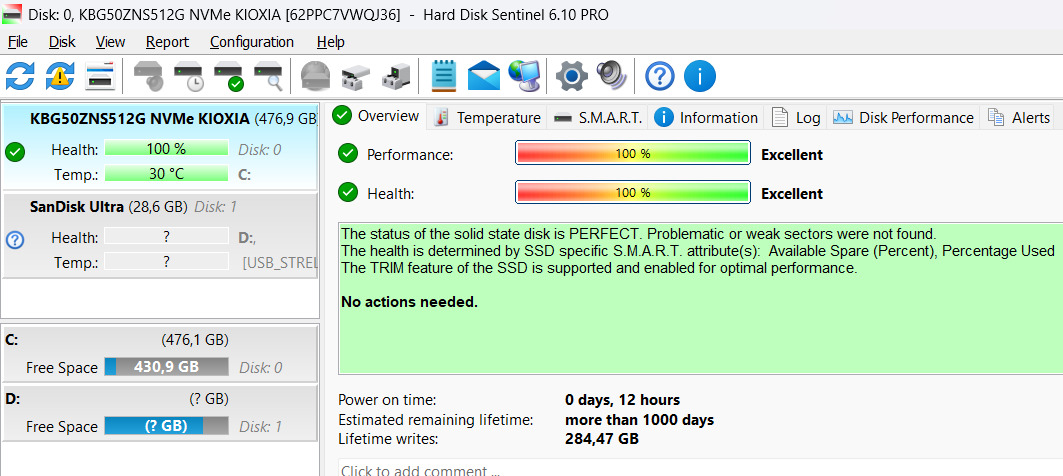Viewport: 1063px width, 476px height.
Task: Click the blue info circle toolbar icon
Action: [700, 75]
